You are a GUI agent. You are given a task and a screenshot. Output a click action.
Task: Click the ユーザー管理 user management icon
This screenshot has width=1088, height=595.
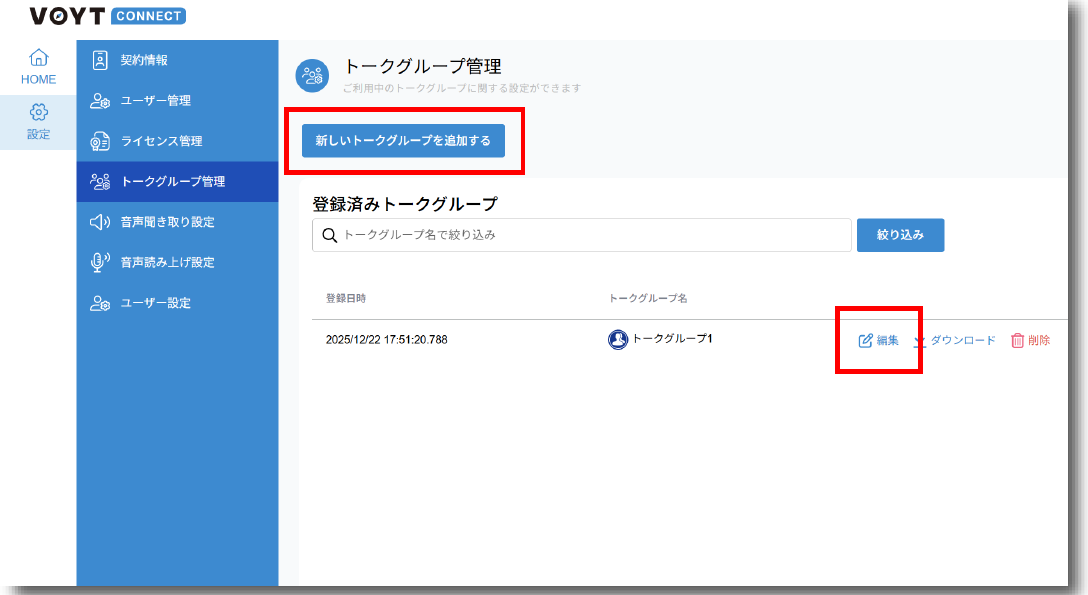tap(98, 101)
